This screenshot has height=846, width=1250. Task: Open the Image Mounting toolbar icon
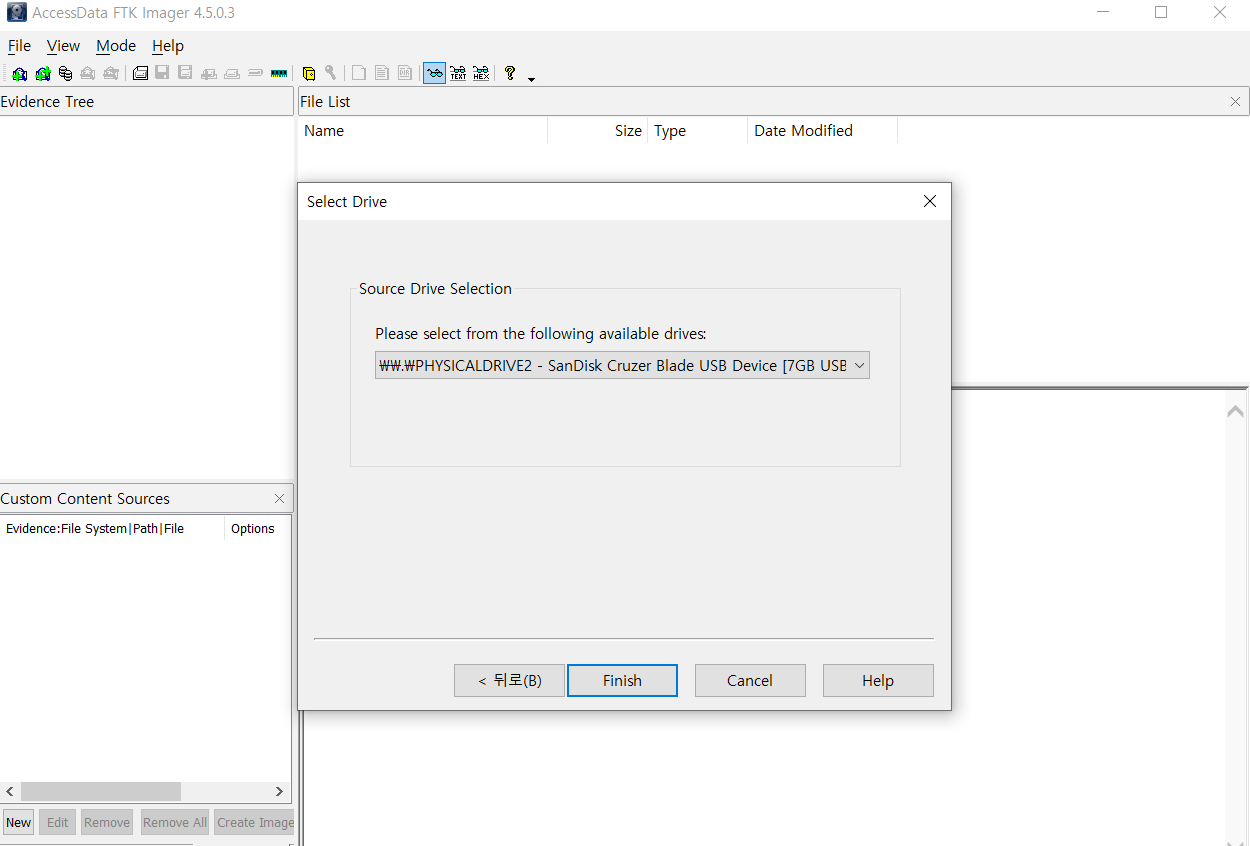click(x=65, y=73)
